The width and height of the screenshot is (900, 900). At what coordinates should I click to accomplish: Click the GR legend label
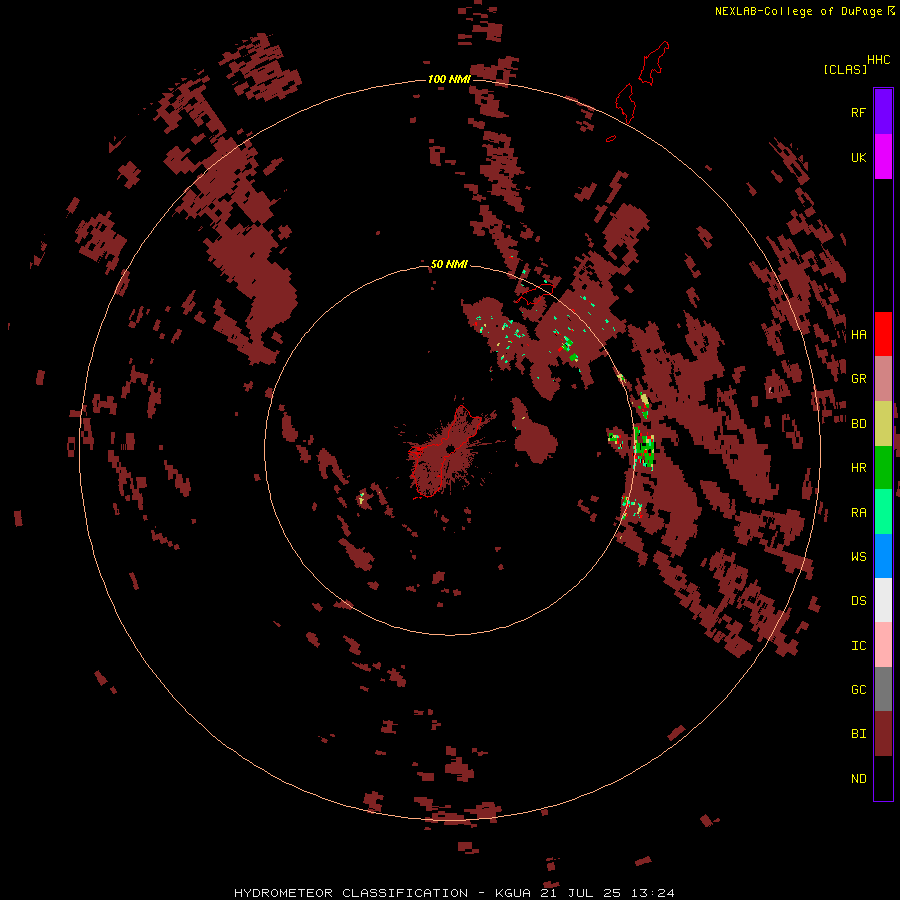858,379
